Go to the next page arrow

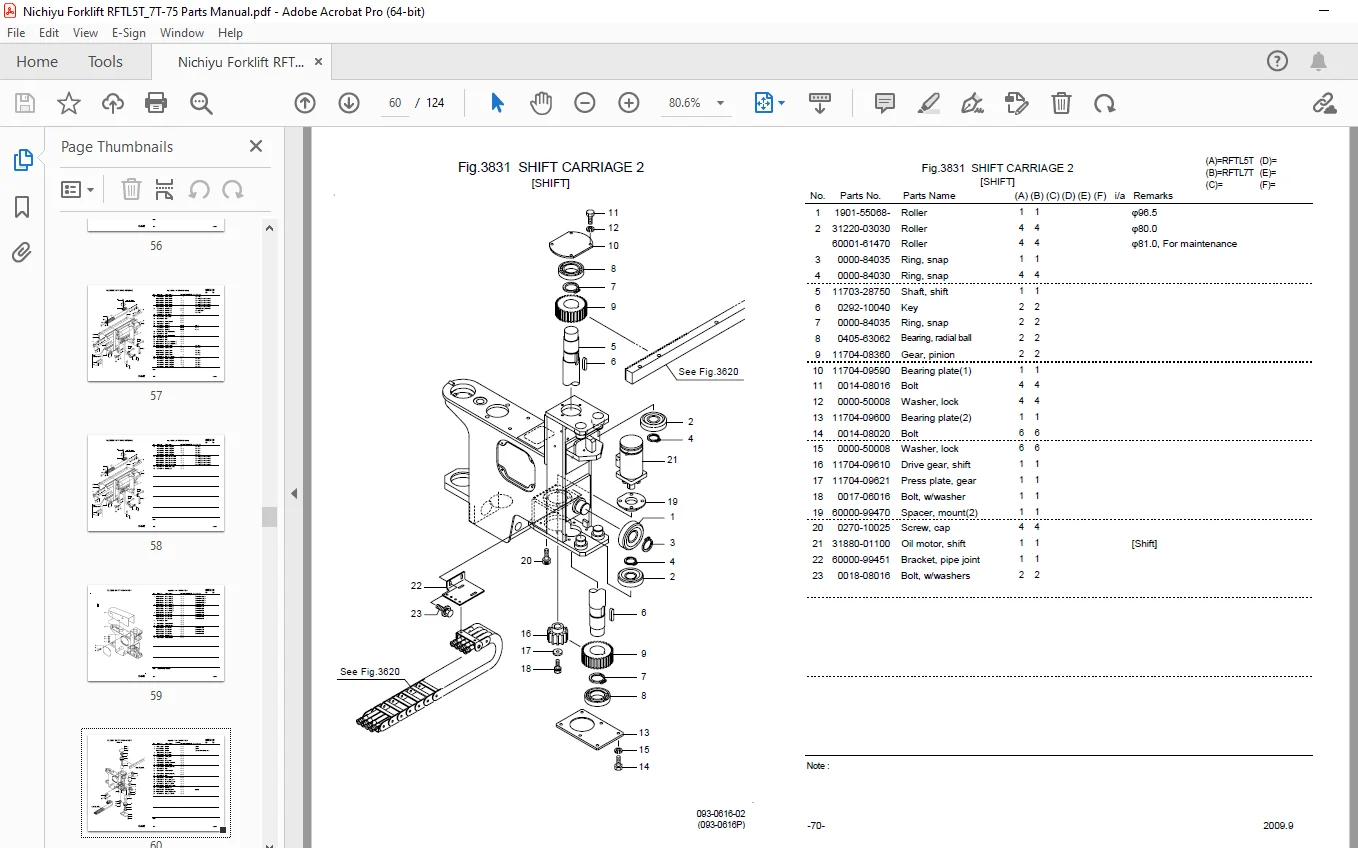point(349,103)
